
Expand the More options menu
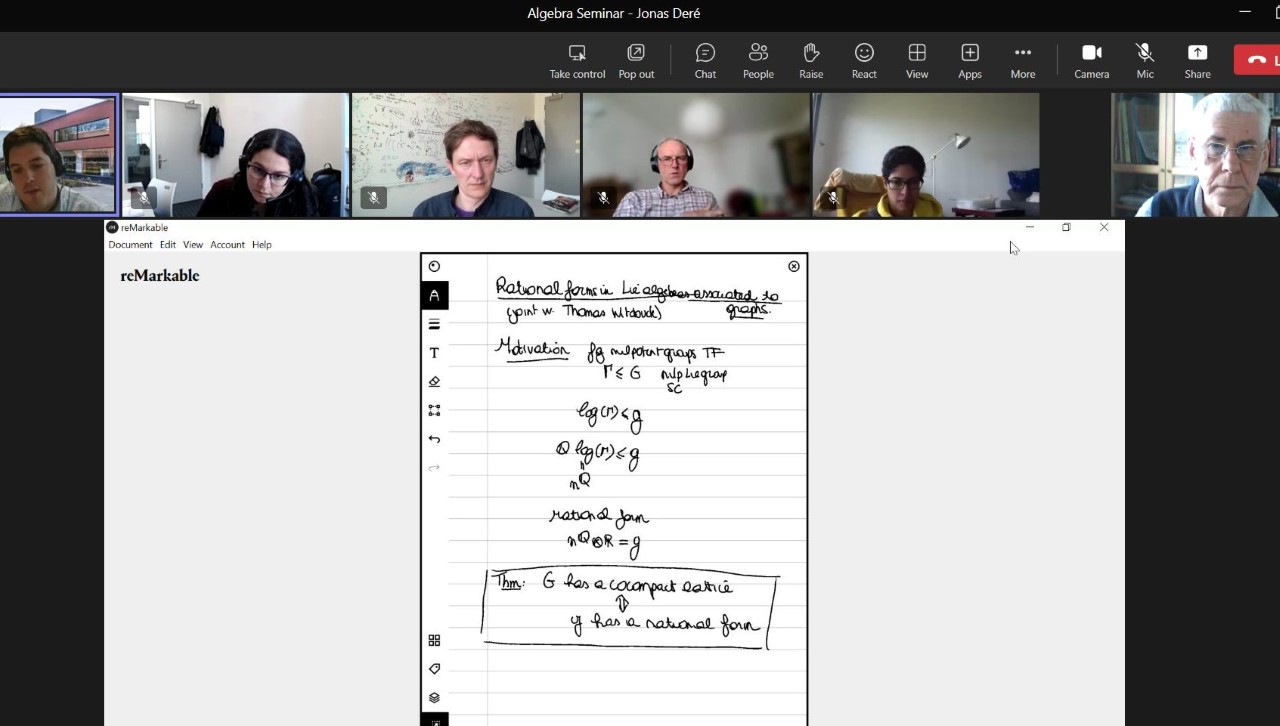(x=1022, y=60)
